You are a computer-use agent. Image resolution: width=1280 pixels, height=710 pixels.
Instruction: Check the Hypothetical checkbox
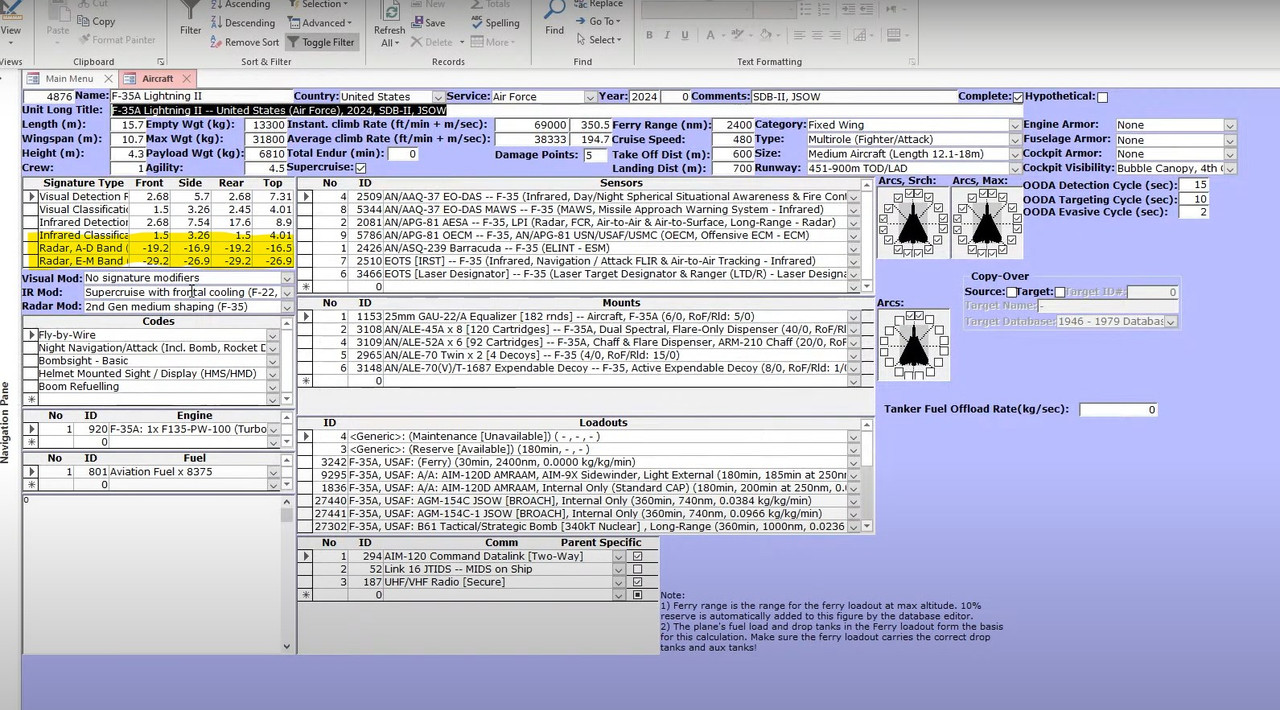(x=1102, y=97)
